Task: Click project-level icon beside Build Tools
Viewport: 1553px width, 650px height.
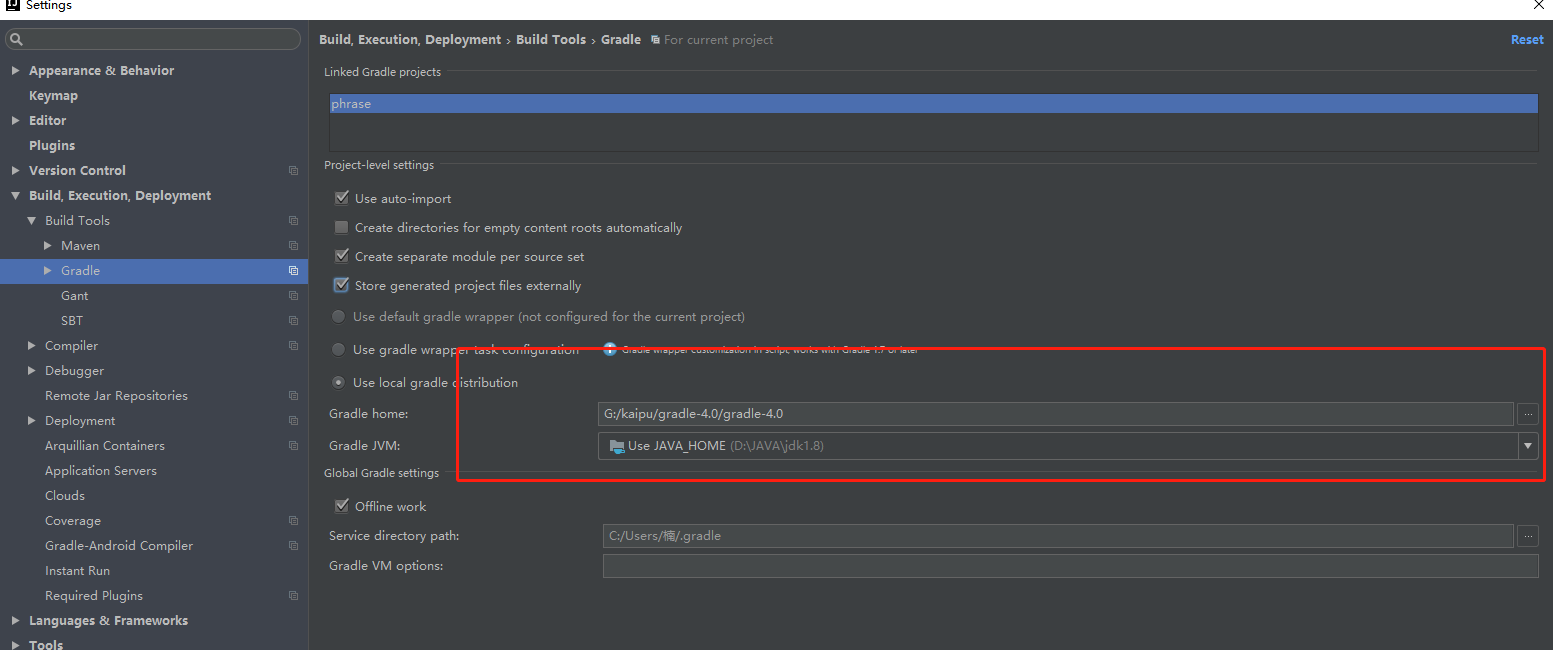Action: pyautogui.click(x=293, y=221)
